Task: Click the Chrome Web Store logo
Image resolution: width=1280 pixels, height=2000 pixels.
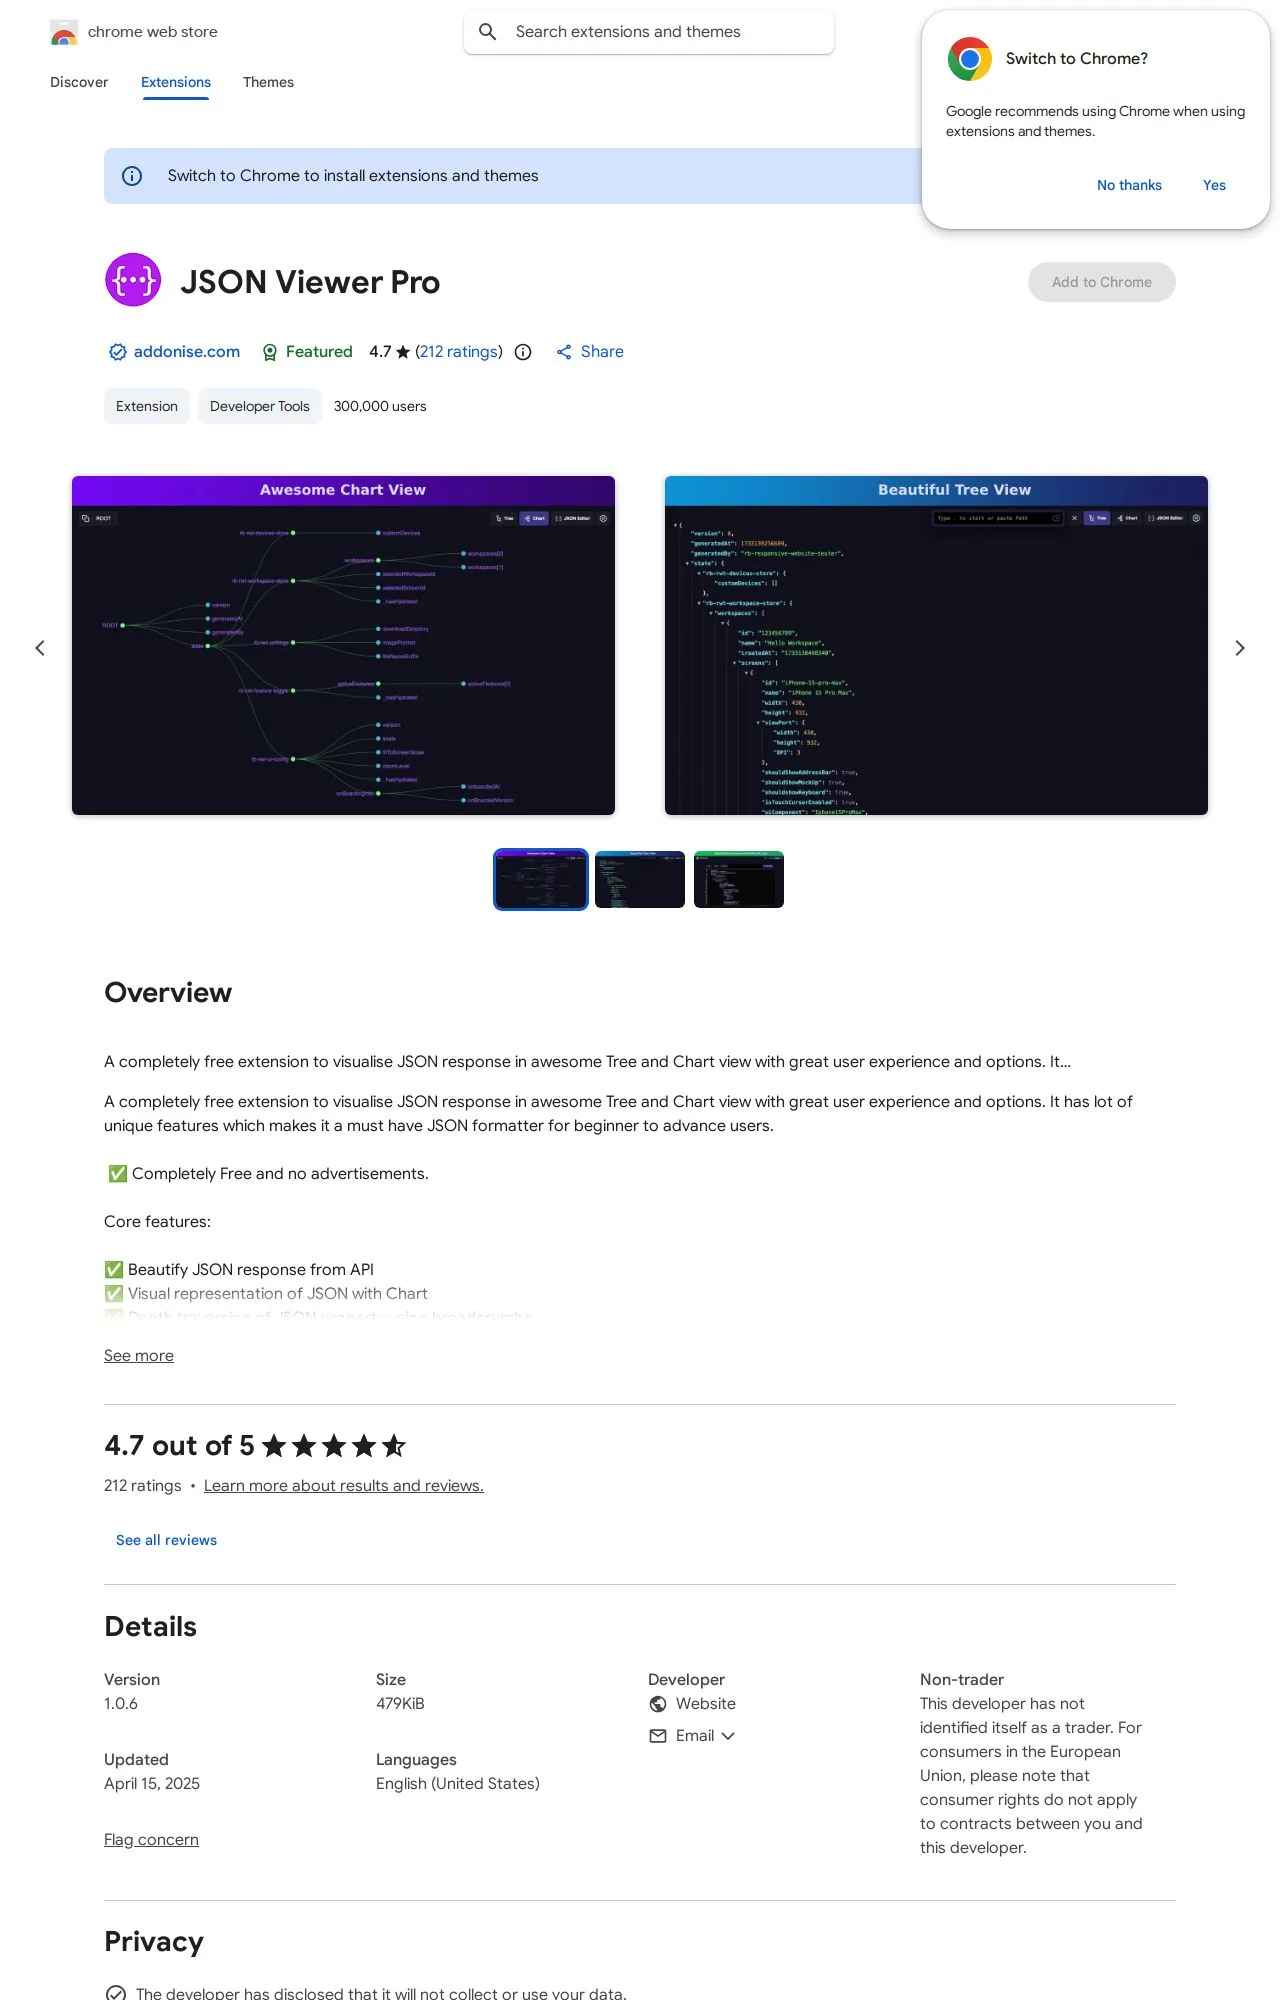Action: (64, 32)
